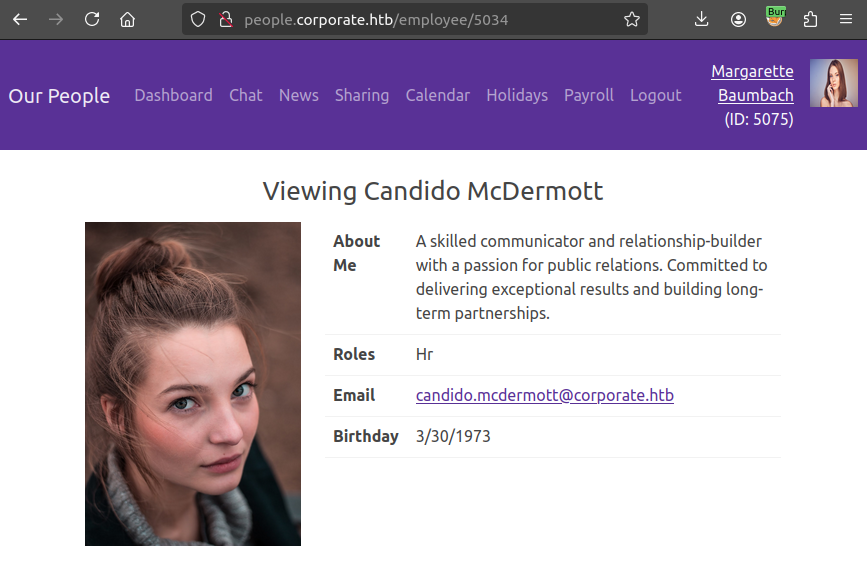Open the Sharing nav item
The height and width of the screenshot is (569, 867).
pos(362,95)
